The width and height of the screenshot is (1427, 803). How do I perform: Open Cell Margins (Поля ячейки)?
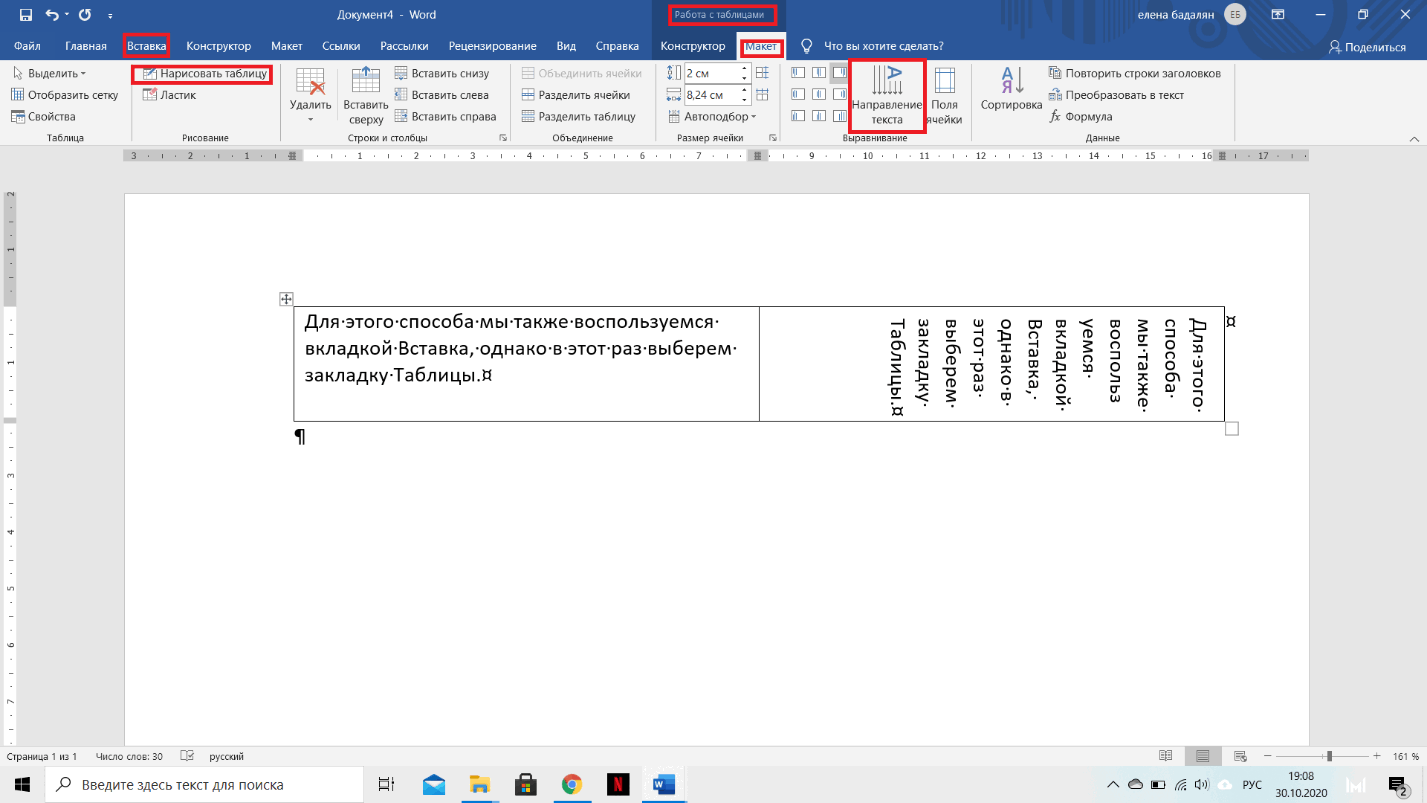[944, 96]
